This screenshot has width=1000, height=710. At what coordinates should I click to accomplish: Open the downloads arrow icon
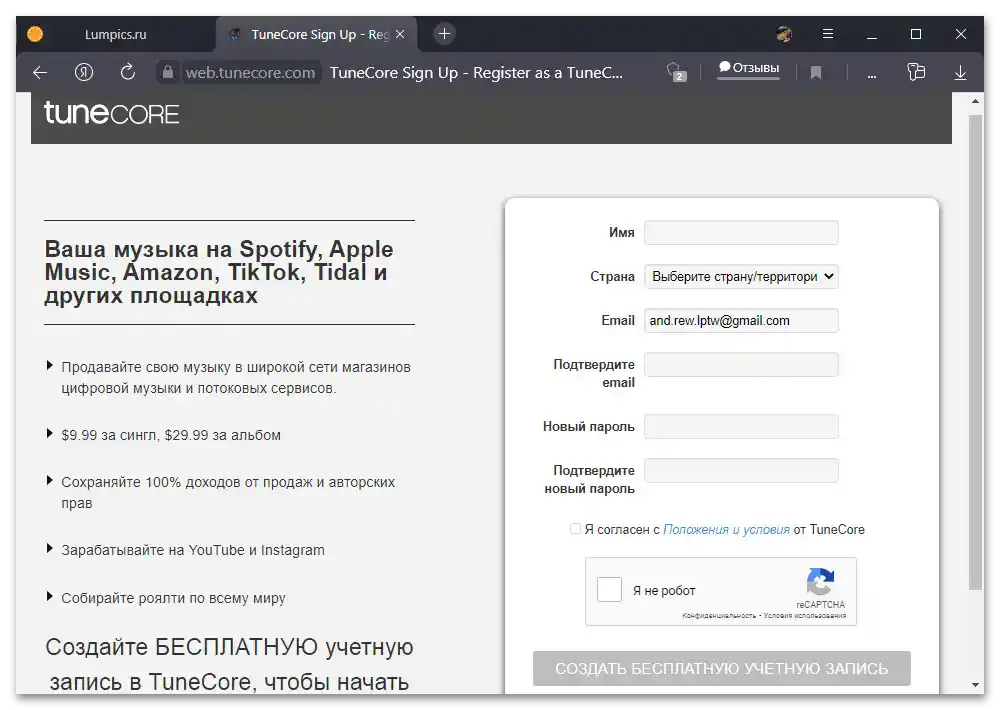point(960,73)
